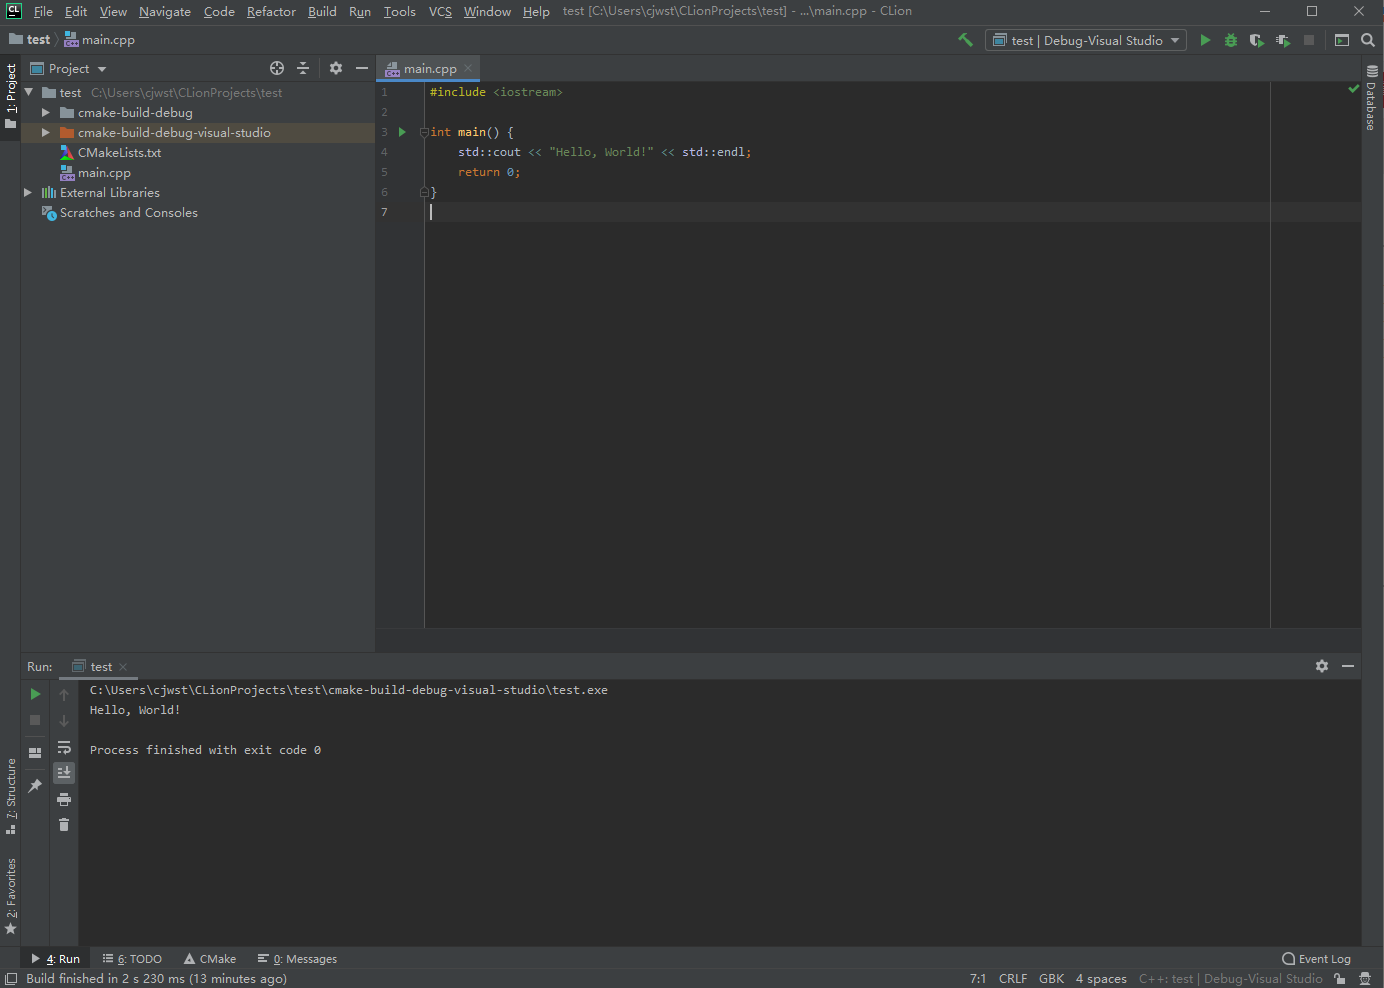Change line ending by clicking CRLF
Image resolution: width=1384 pixels, height=988 pixels.
(1013, 978)
